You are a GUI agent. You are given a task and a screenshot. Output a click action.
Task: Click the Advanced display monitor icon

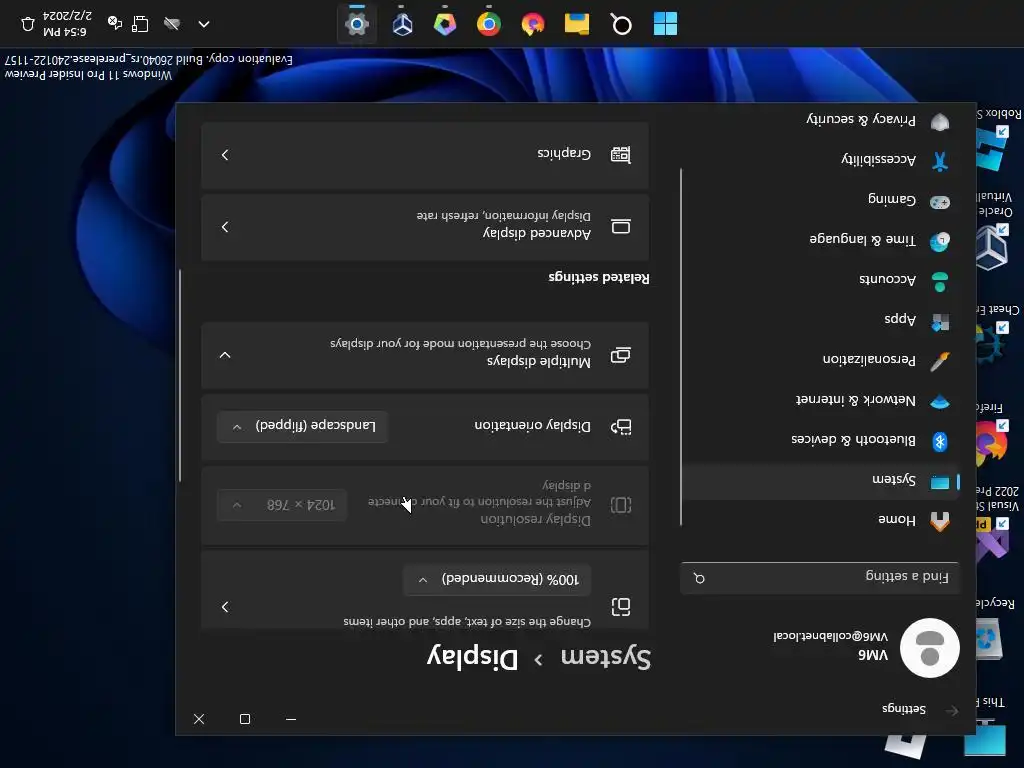pos(620,227)
